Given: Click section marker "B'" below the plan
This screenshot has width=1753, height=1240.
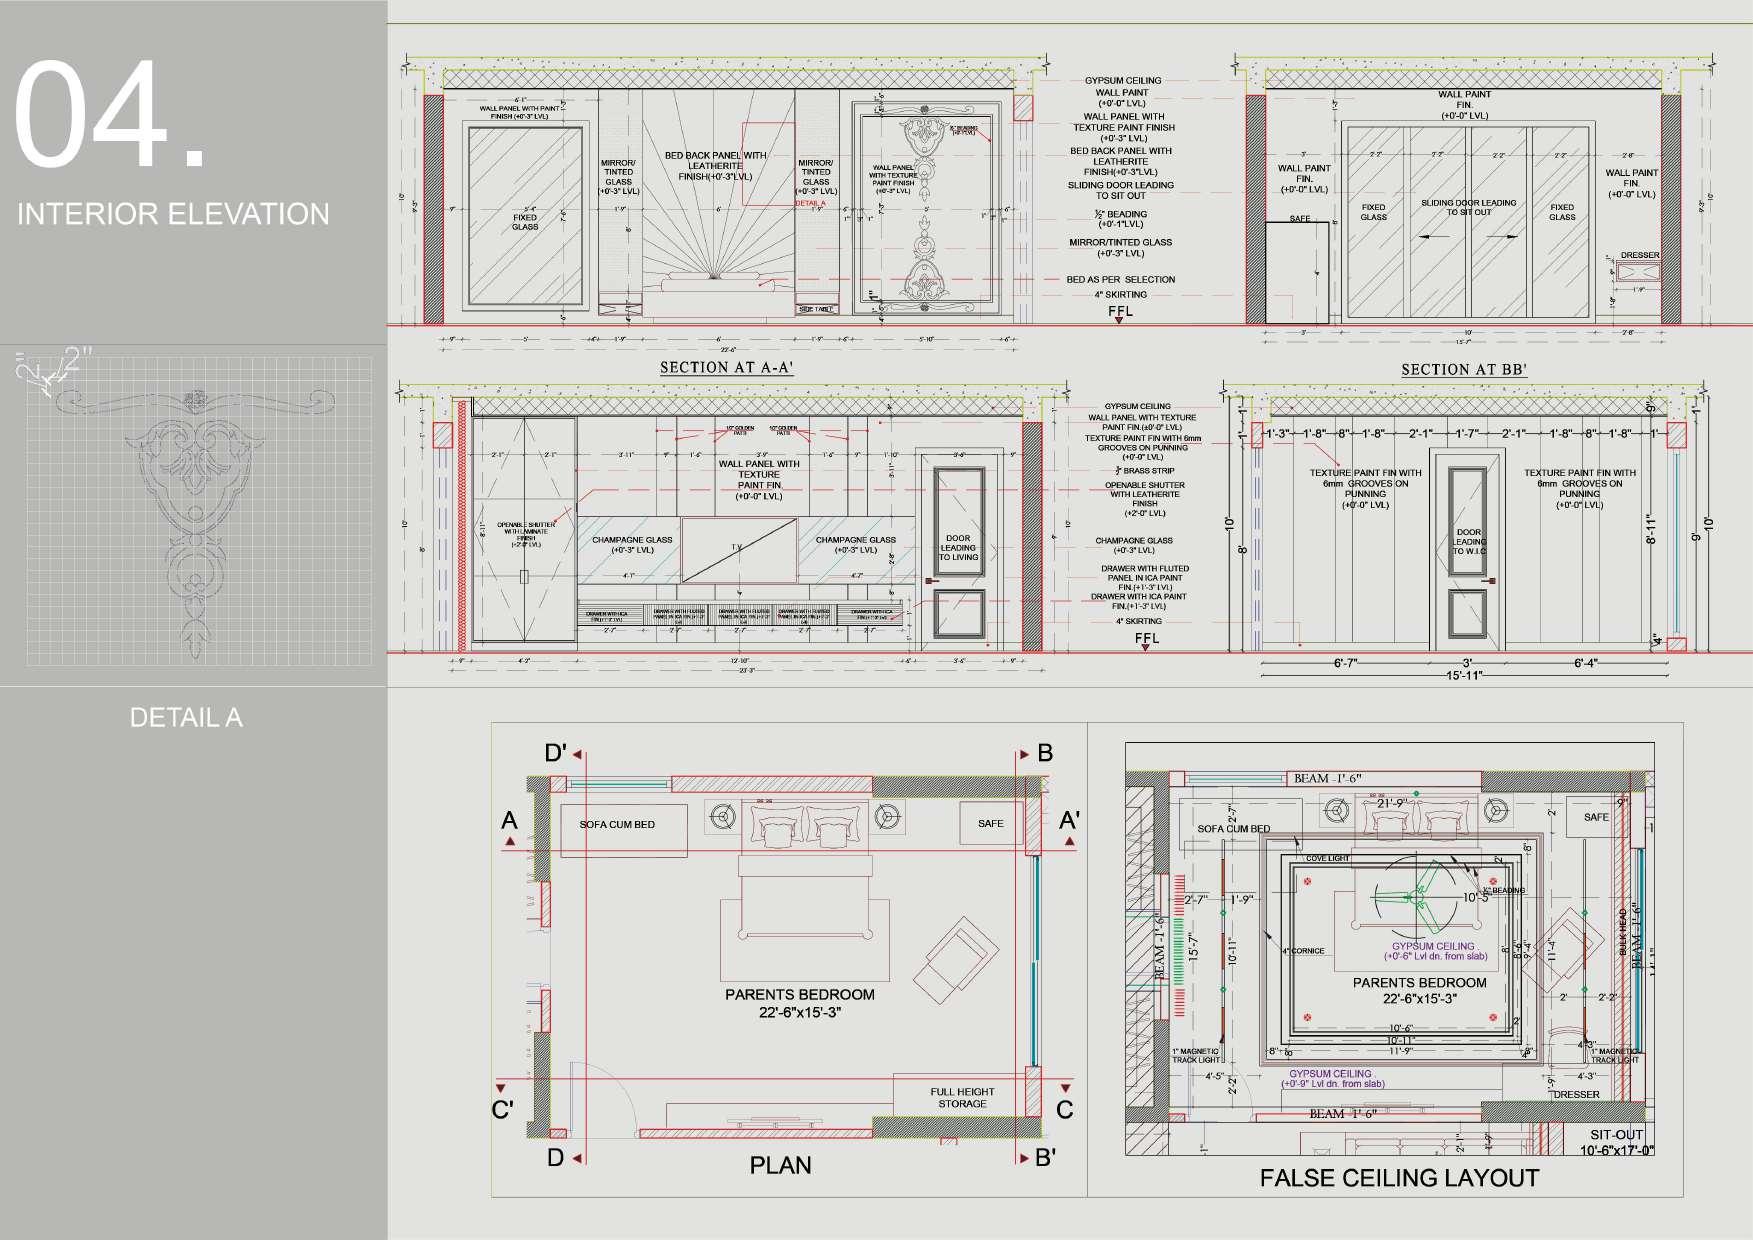Looking at the screenshot, I should 1046,1158.
